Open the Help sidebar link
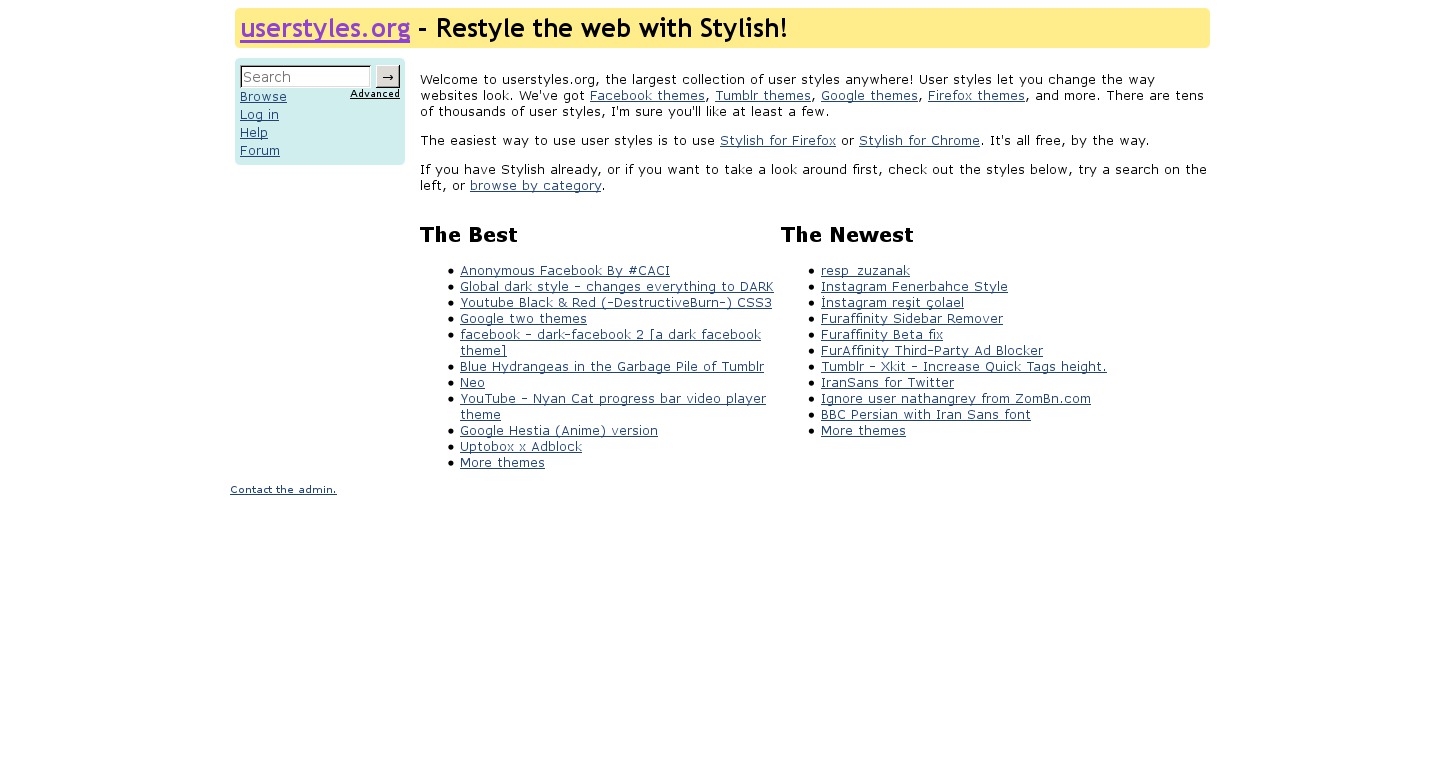 [254, 133]
